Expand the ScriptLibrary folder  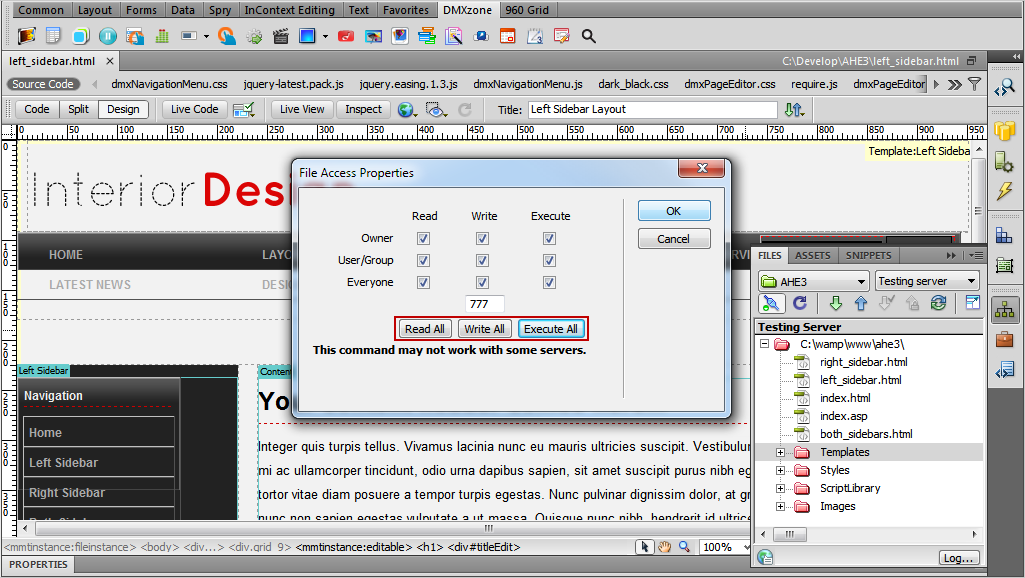pos(780,488)
